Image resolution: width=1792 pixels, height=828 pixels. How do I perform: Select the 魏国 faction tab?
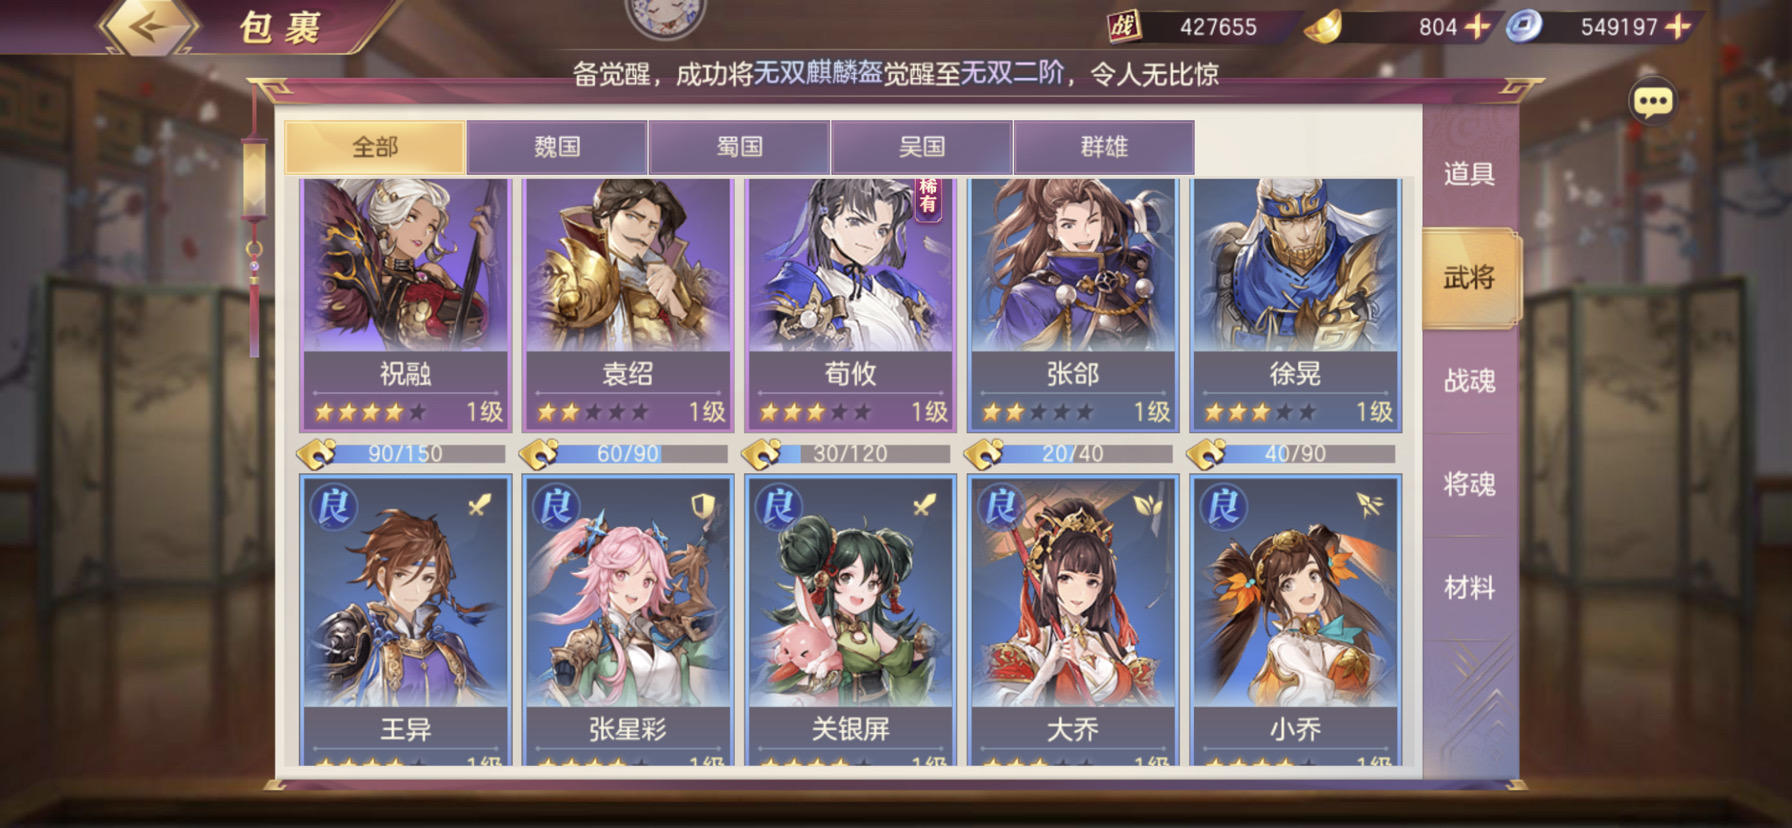(557, 147)
